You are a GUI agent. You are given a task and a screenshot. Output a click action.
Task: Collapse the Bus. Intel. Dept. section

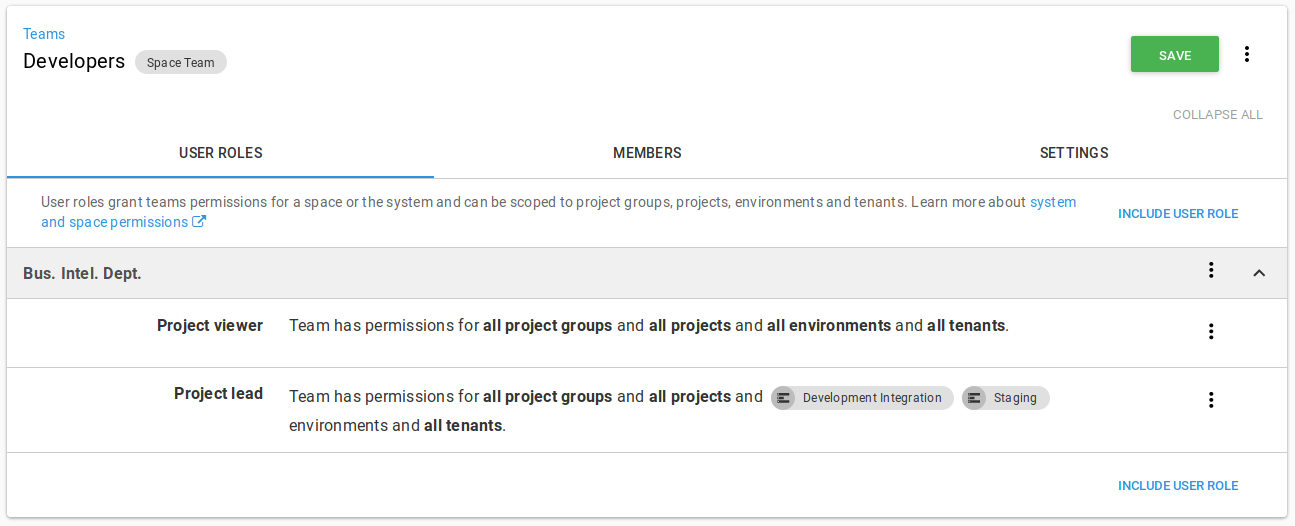1259,273
